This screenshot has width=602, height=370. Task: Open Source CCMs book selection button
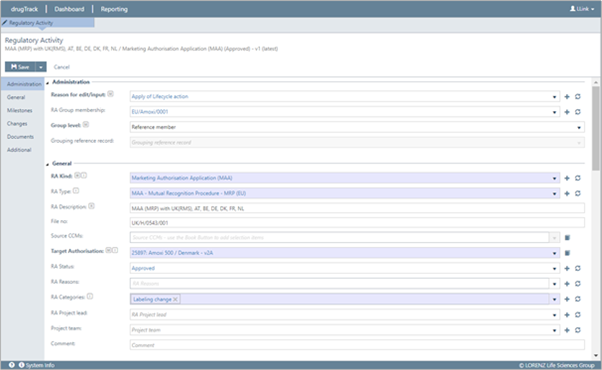tap(567, 238)
